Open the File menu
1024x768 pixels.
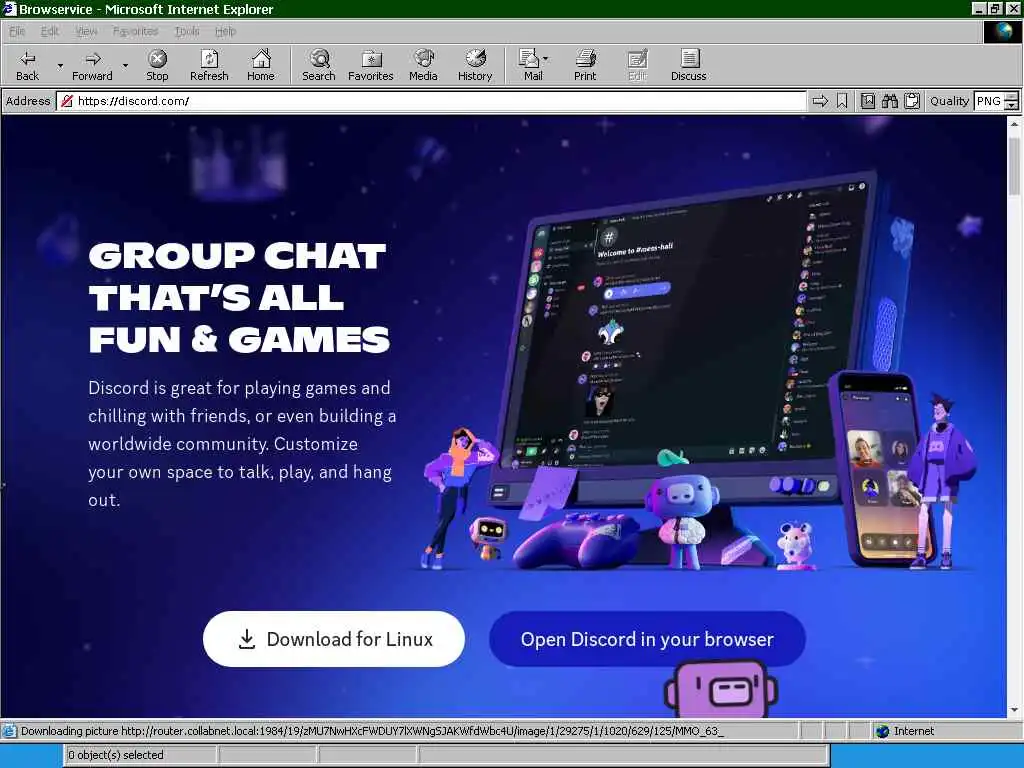coord(17,31)
